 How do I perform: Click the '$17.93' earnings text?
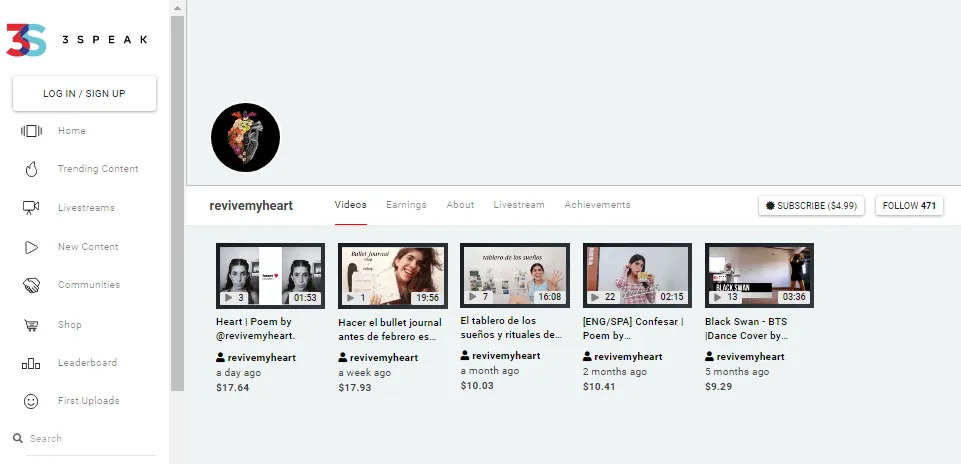click(x=355, y=387)
